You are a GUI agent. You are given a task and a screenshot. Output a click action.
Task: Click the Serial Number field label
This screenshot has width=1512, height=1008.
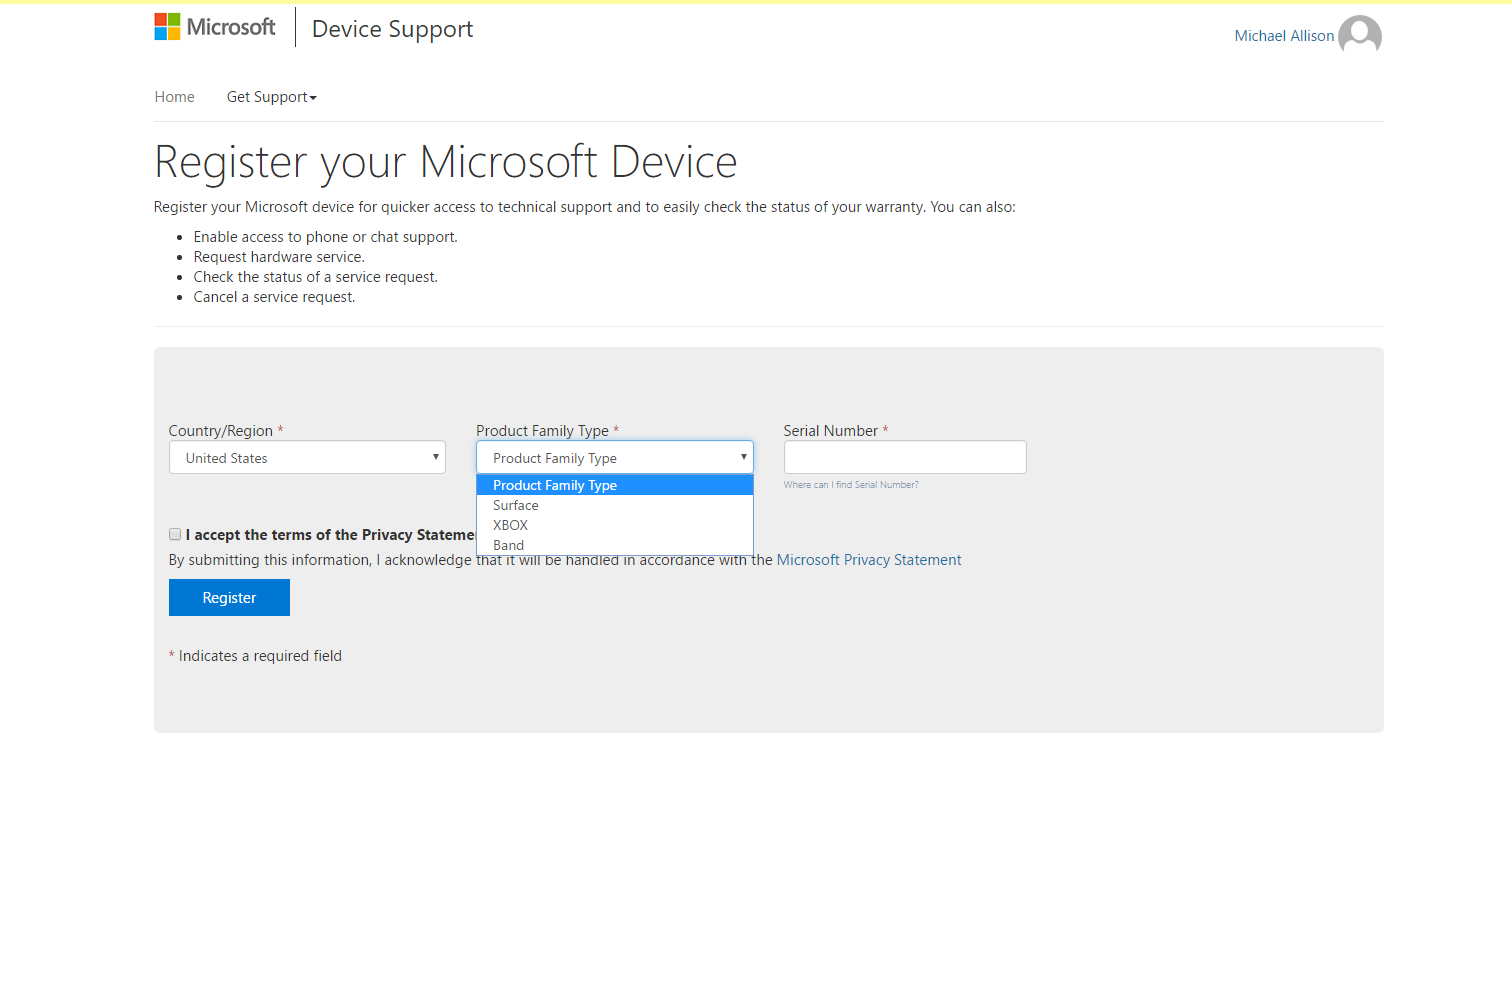(x=831, y=431)
